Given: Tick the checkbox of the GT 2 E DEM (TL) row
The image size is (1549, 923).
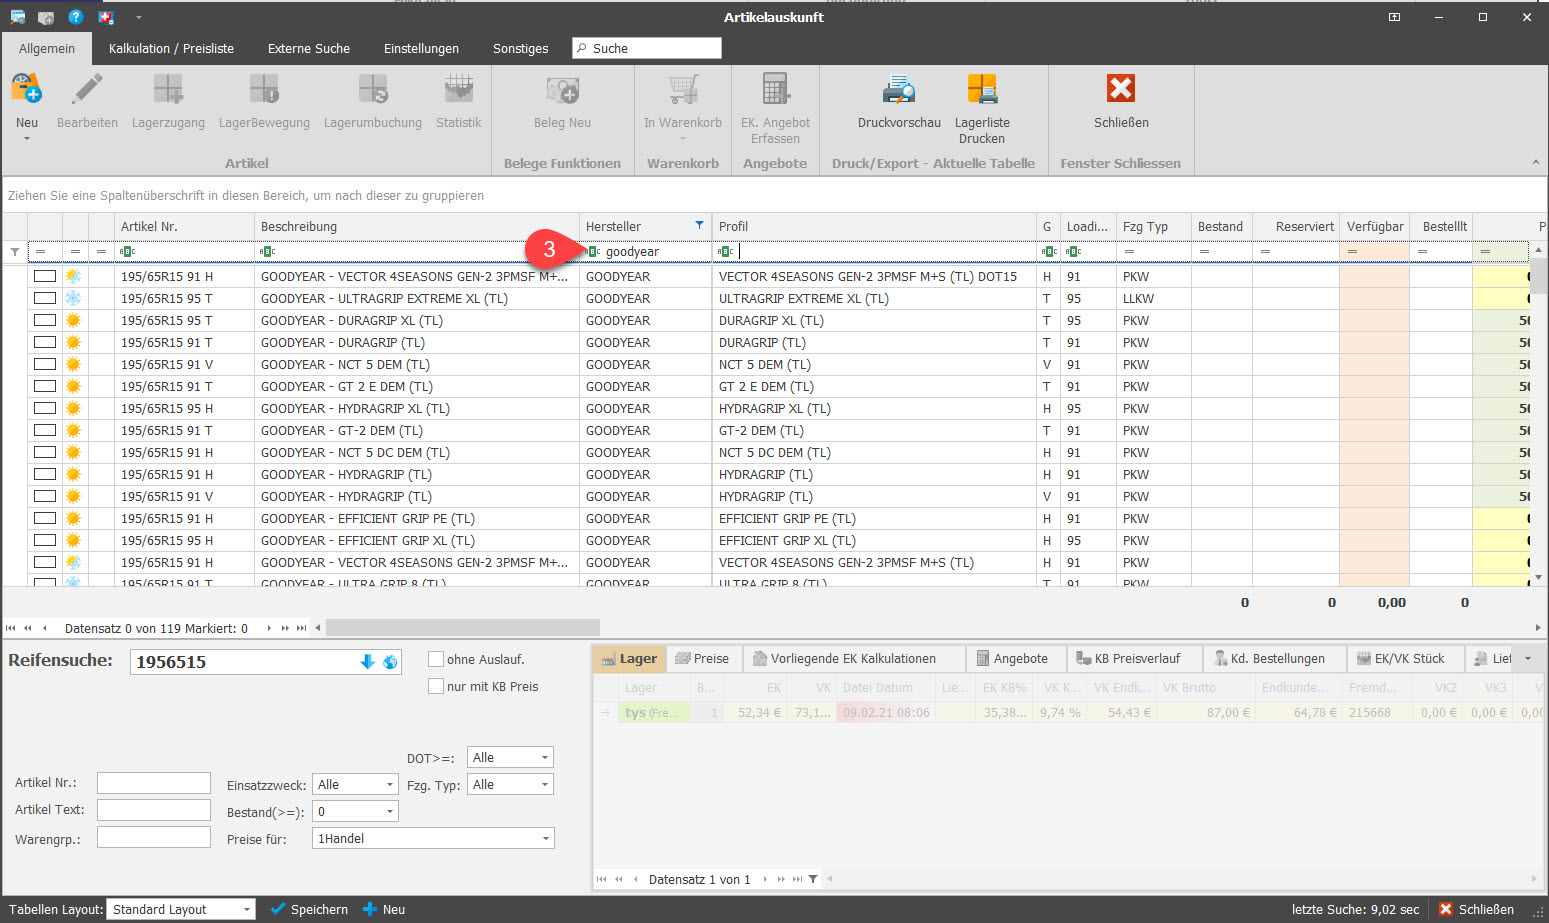Looking at the screenshot, I should coord(44,386).
